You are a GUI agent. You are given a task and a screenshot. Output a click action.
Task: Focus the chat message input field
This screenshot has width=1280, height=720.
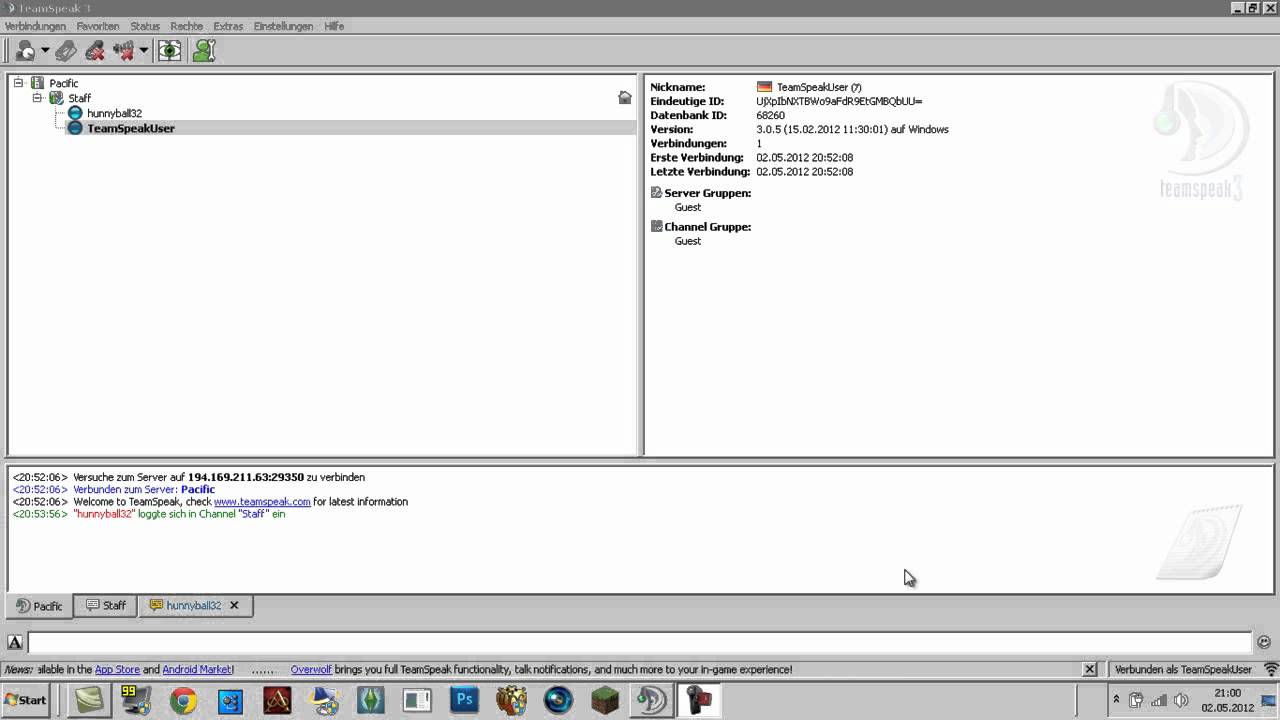639,642
